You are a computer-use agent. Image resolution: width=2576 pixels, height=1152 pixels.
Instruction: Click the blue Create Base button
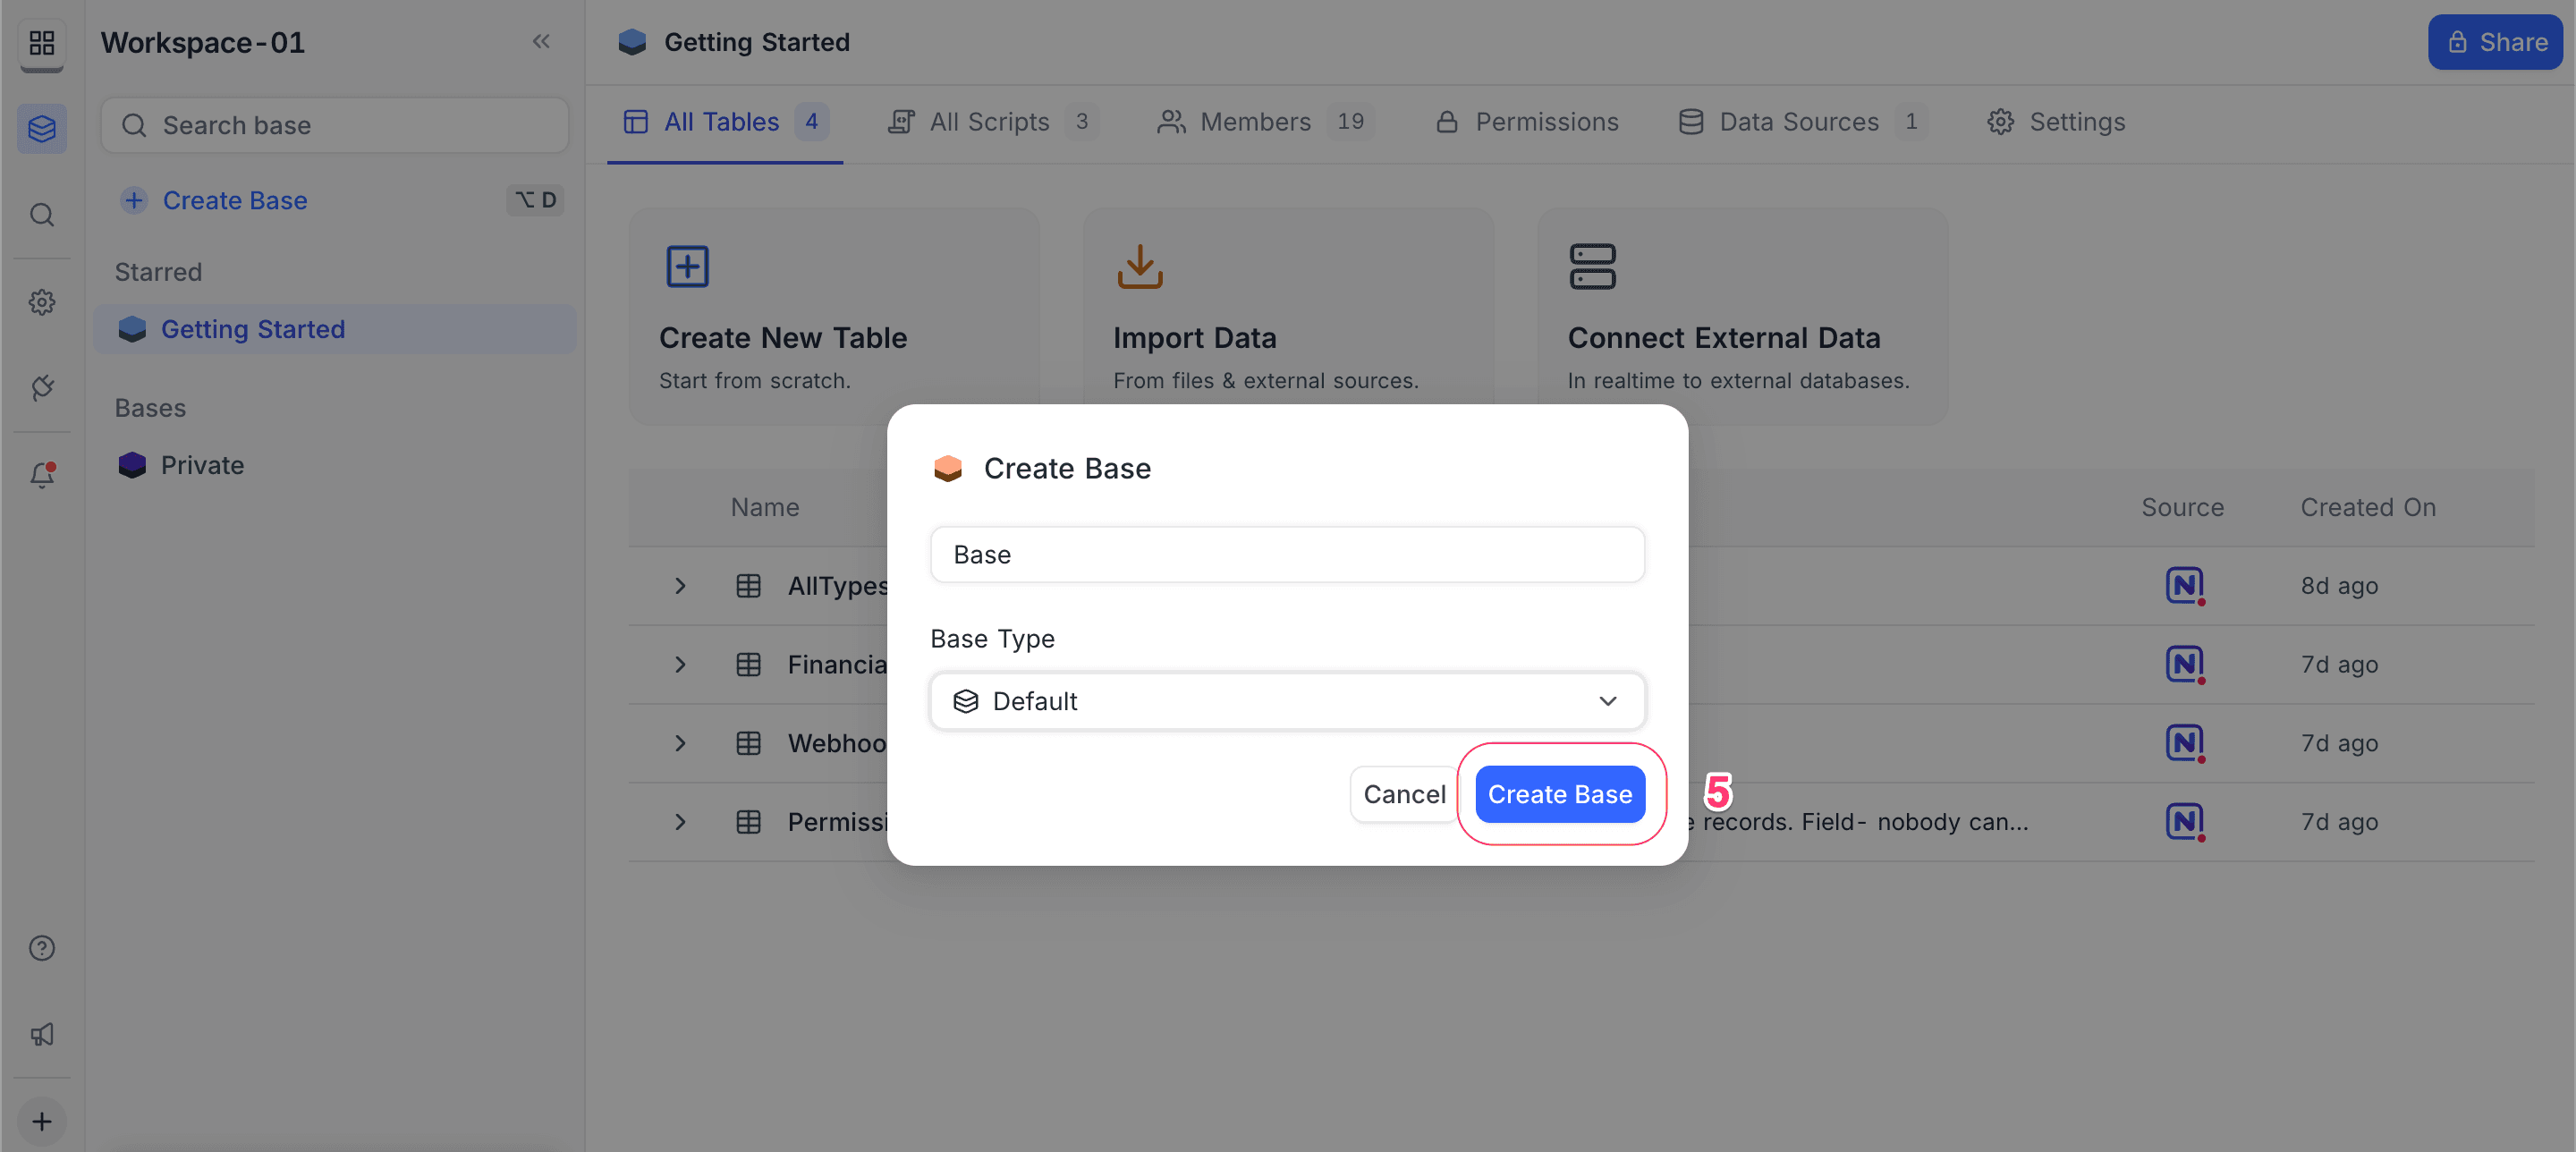click(1559, 794)
